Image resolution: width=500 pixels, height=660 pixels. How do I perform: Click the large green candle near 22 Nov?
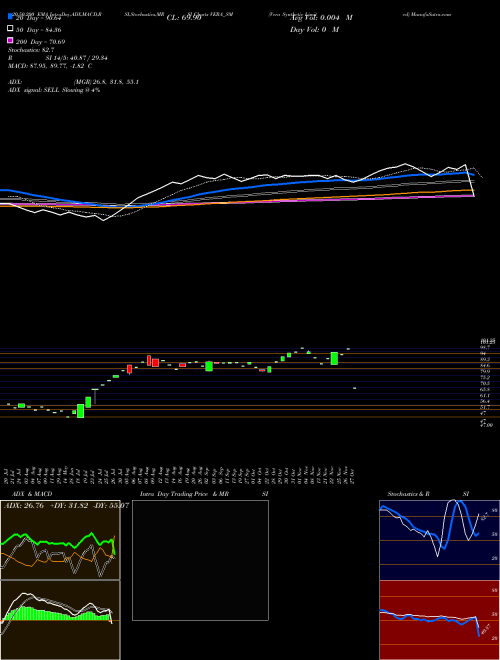pyautogui.click(x=334, y=358)
